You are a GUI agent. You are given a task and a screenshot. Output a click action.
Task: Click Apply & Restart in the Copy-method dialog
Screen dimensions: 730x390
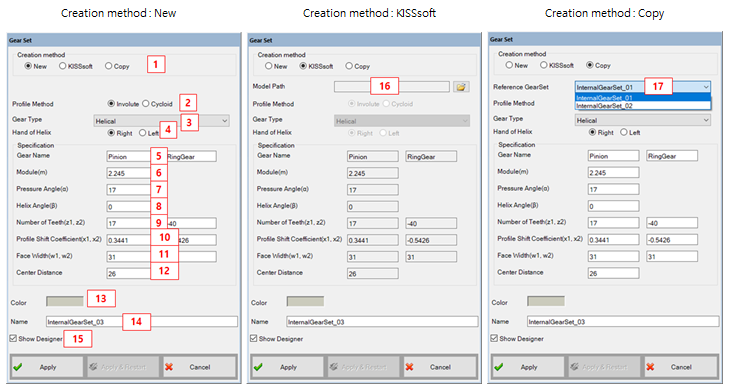pos(604,367)
